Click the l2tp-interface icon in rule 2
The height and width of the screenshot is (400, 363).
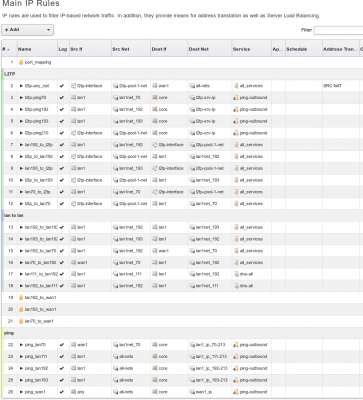(x=73, y=86)
